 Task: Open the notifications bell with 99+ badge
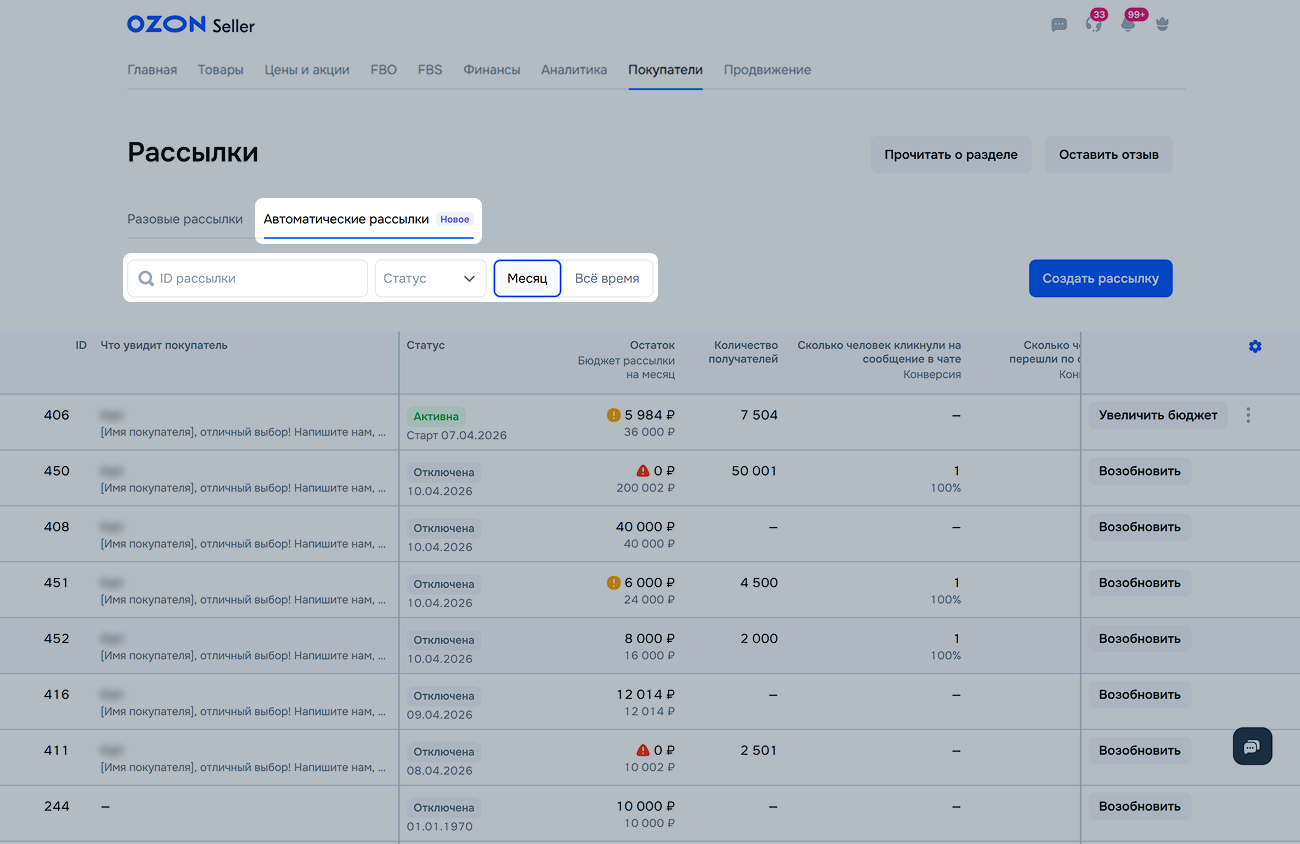[1128, 25]
